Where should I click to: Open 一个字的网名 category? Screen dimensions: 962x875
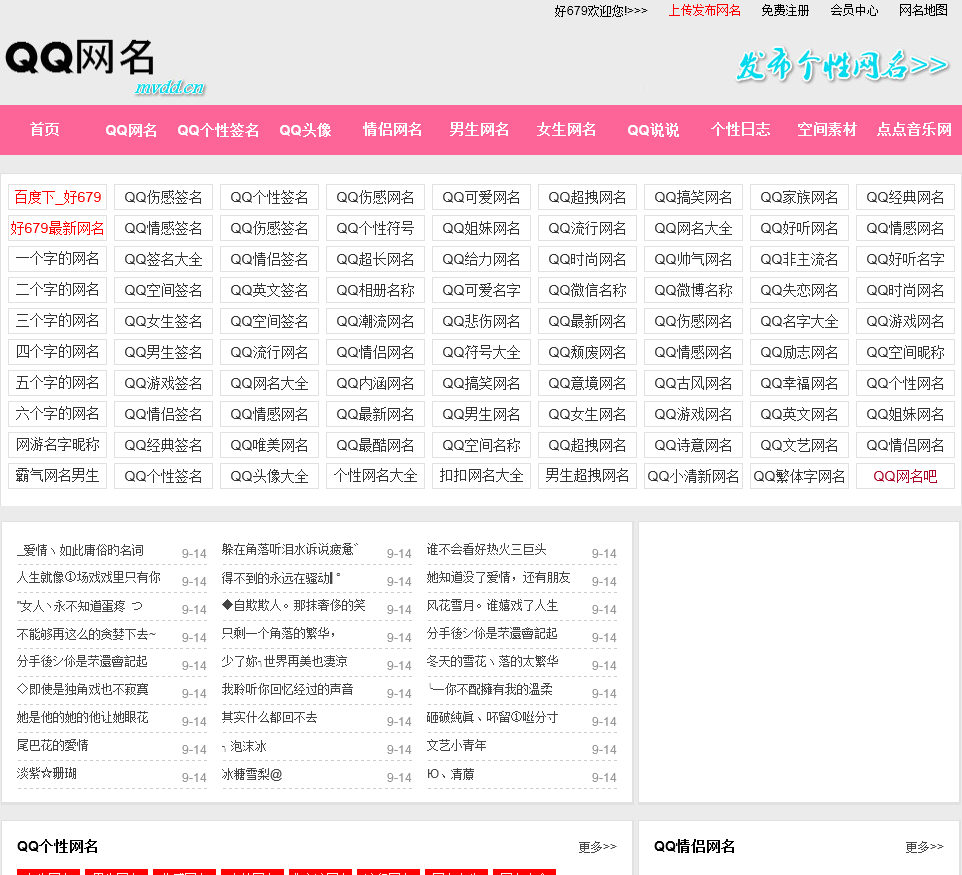pyautogui.click(x=58, y=259)
